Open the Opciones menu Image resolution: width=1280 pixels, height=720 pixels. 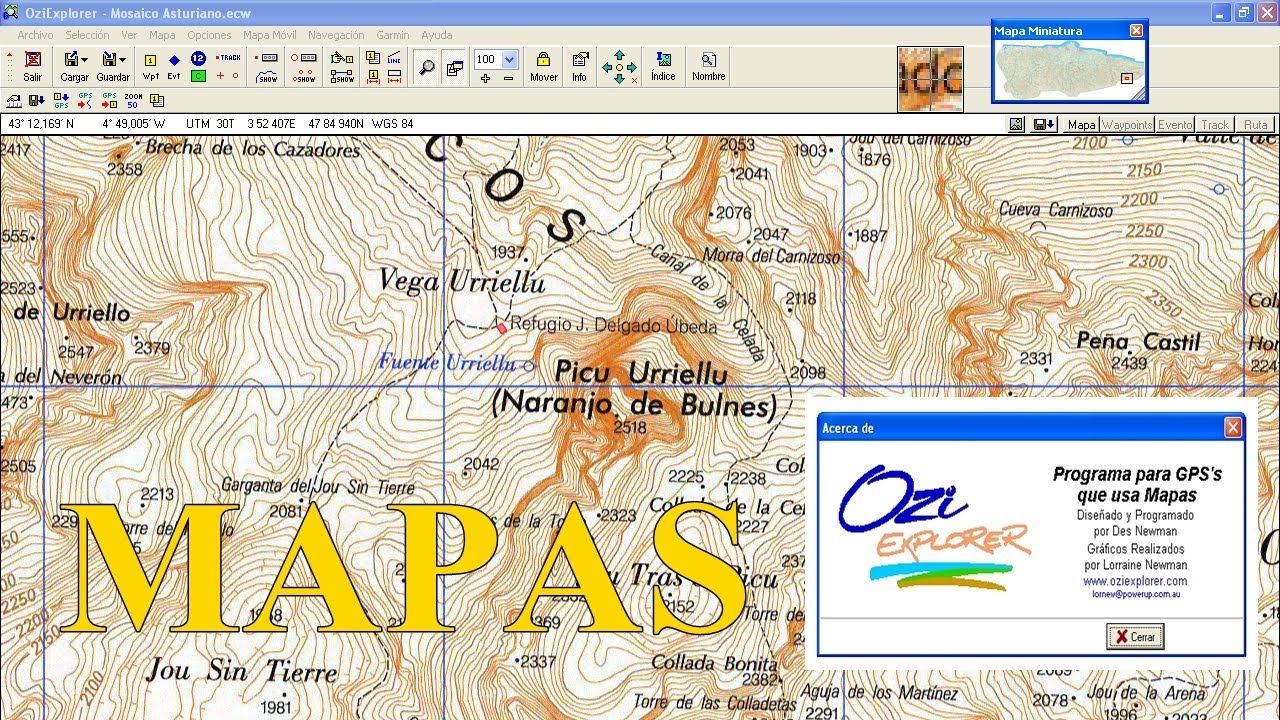pos(209,35)
